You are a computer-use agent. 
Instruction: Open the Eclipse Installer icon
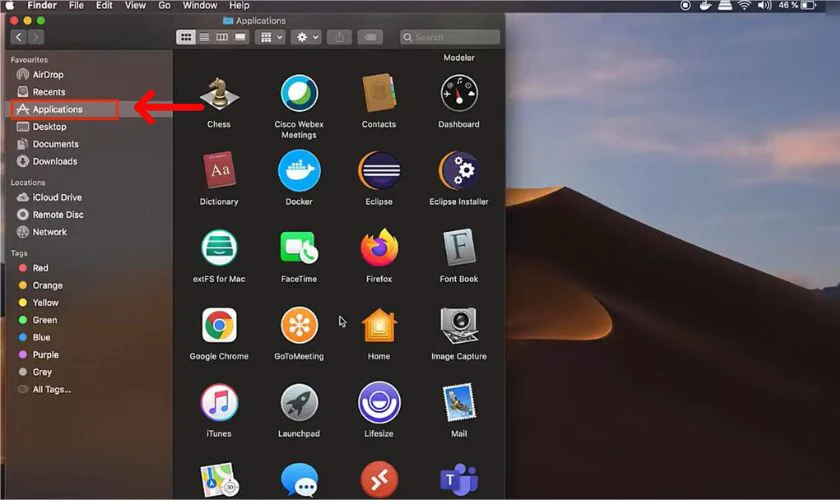coord(459,171)
